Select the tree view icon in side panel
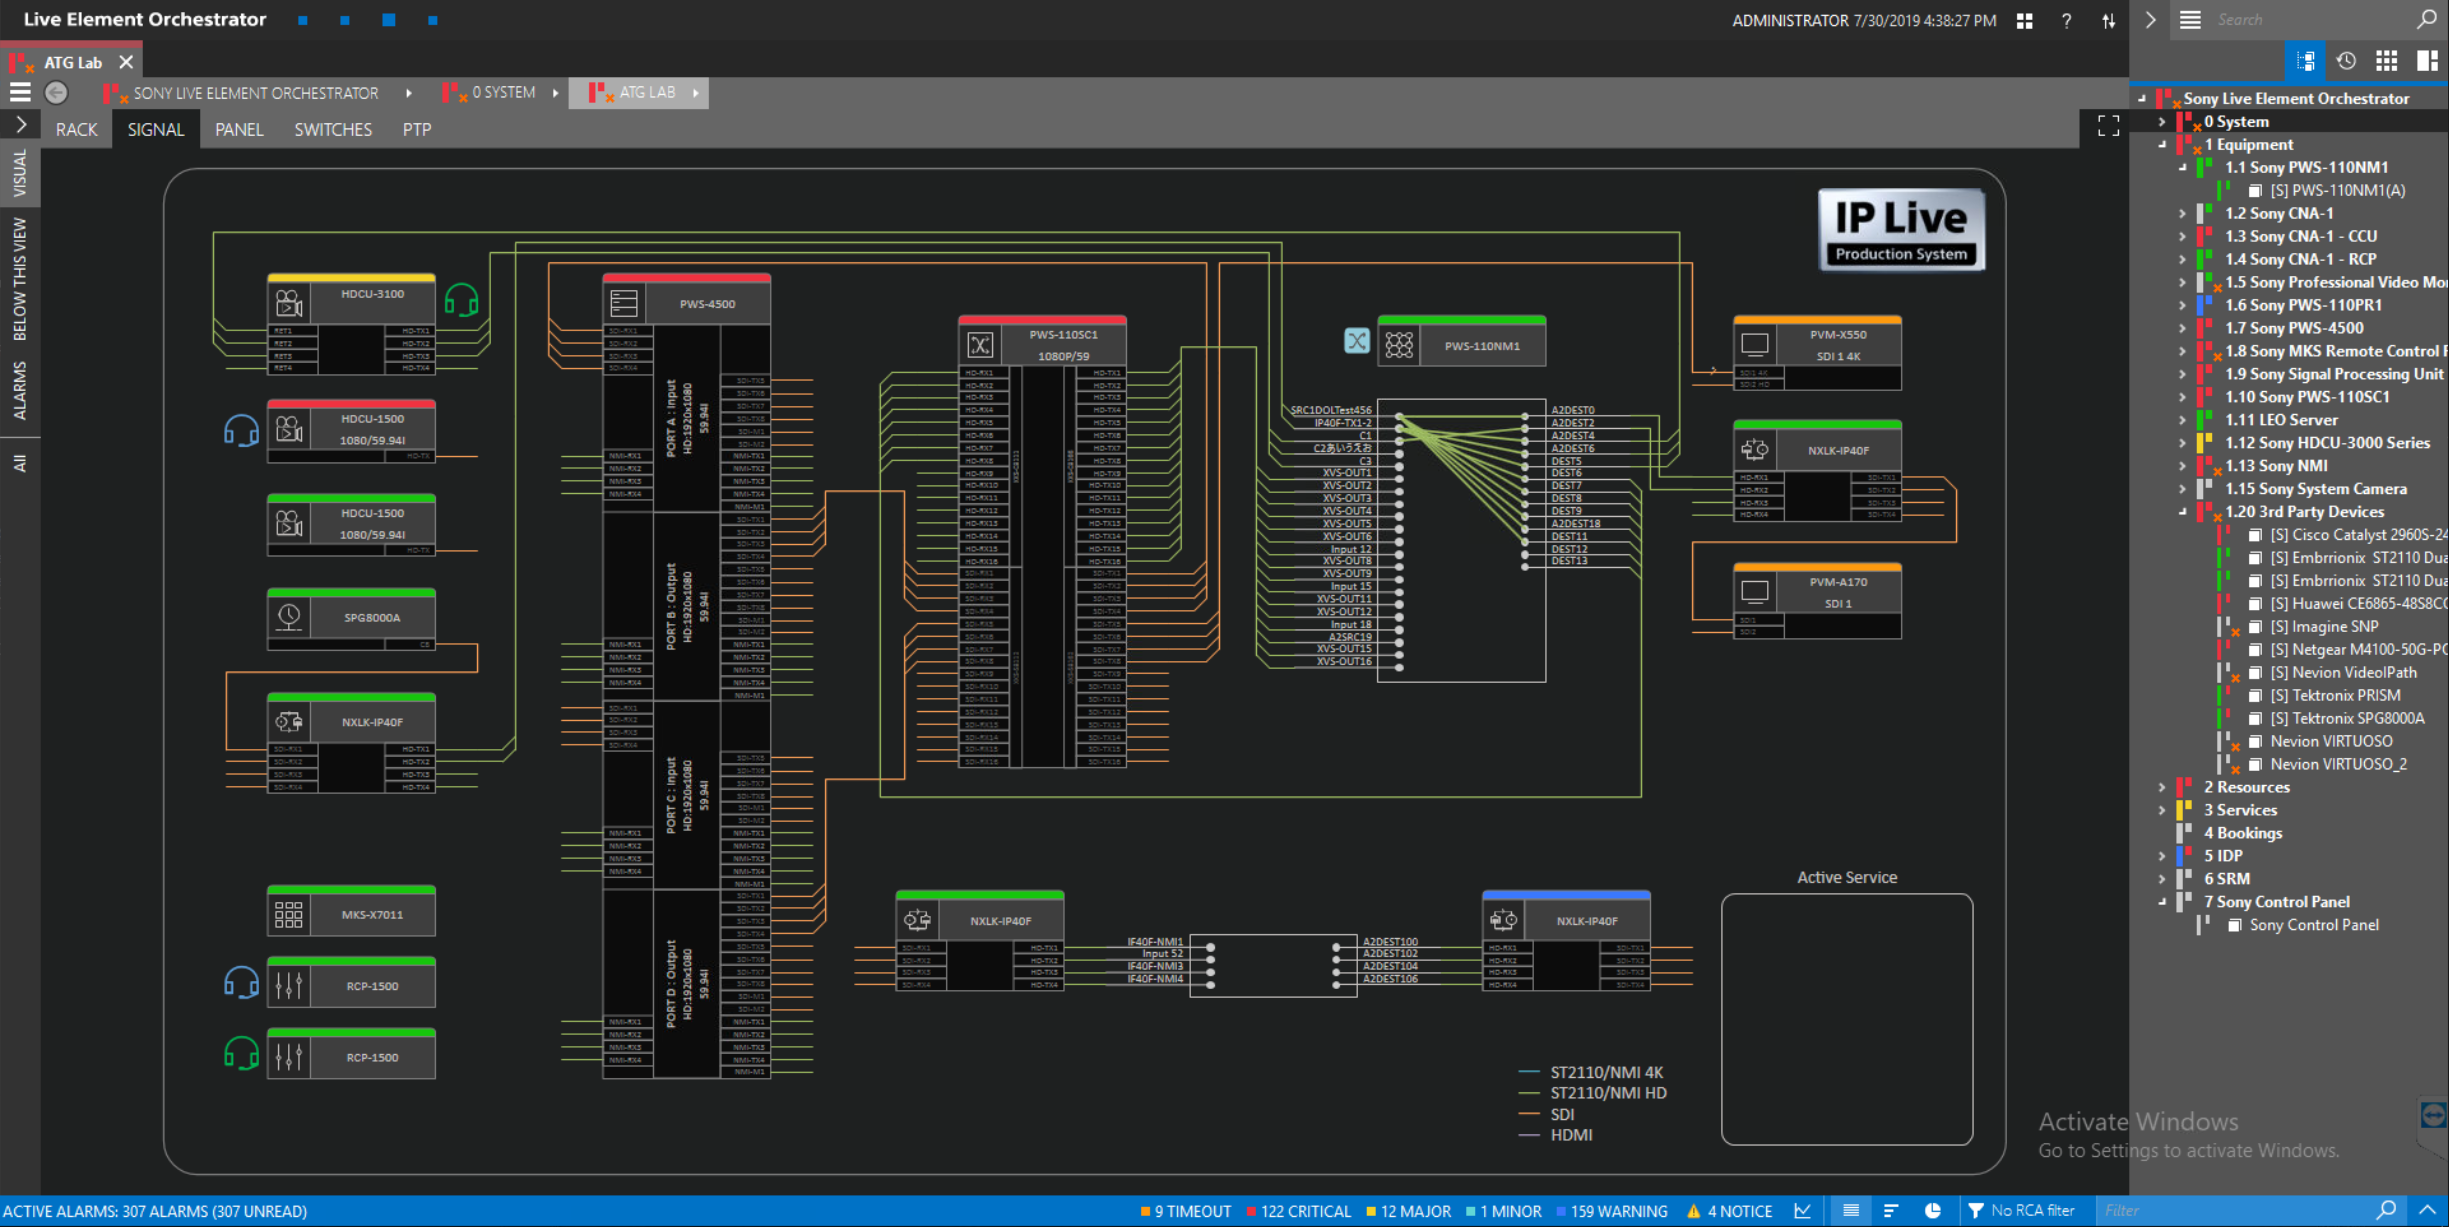Viewport: 2449px width, 1227px height. (x=2306, y=61)
